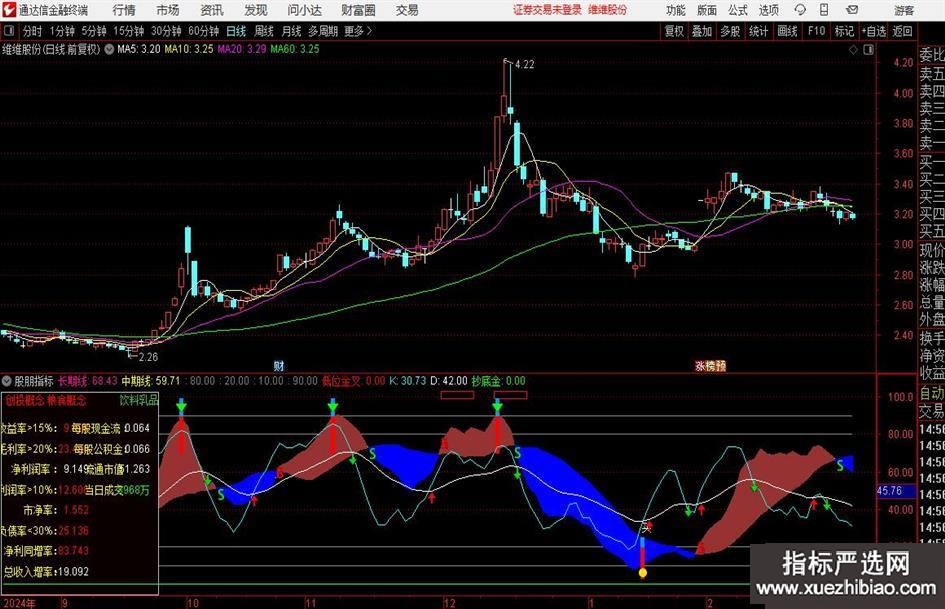This screenshot has height=609, width=945.
Task: Open the 市场 menu
Action: tap(168, 10)
